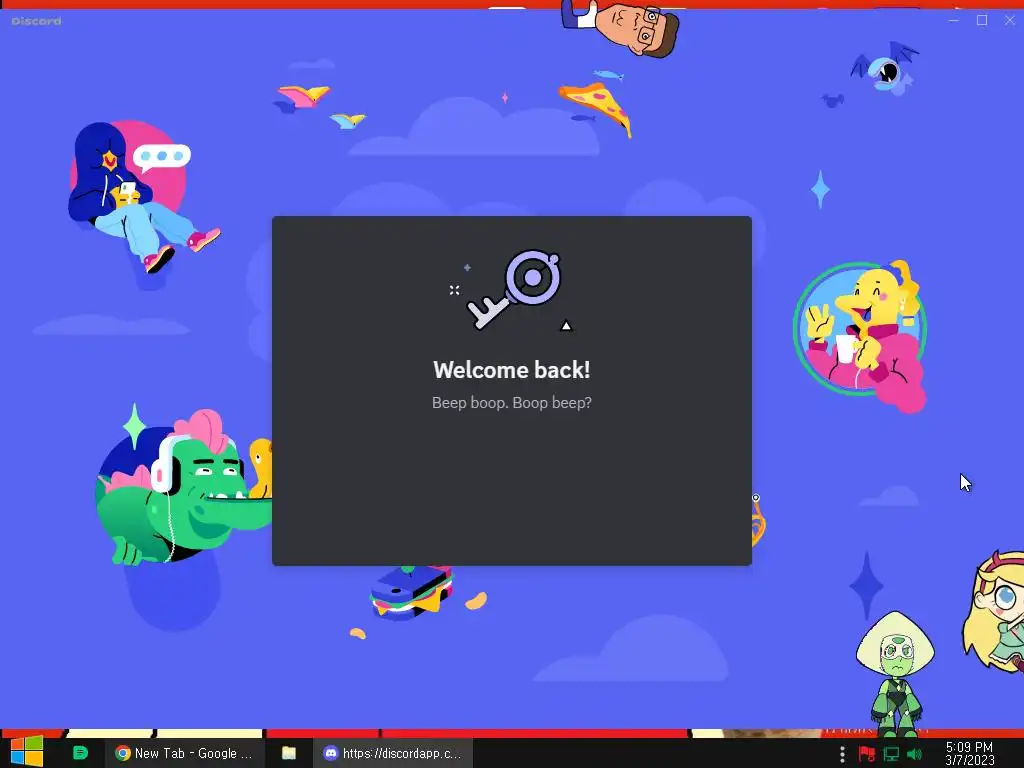Select the discordapp.com taskbar item
The width and height of the screenshot is (1024, 768).
click(392, 753)
